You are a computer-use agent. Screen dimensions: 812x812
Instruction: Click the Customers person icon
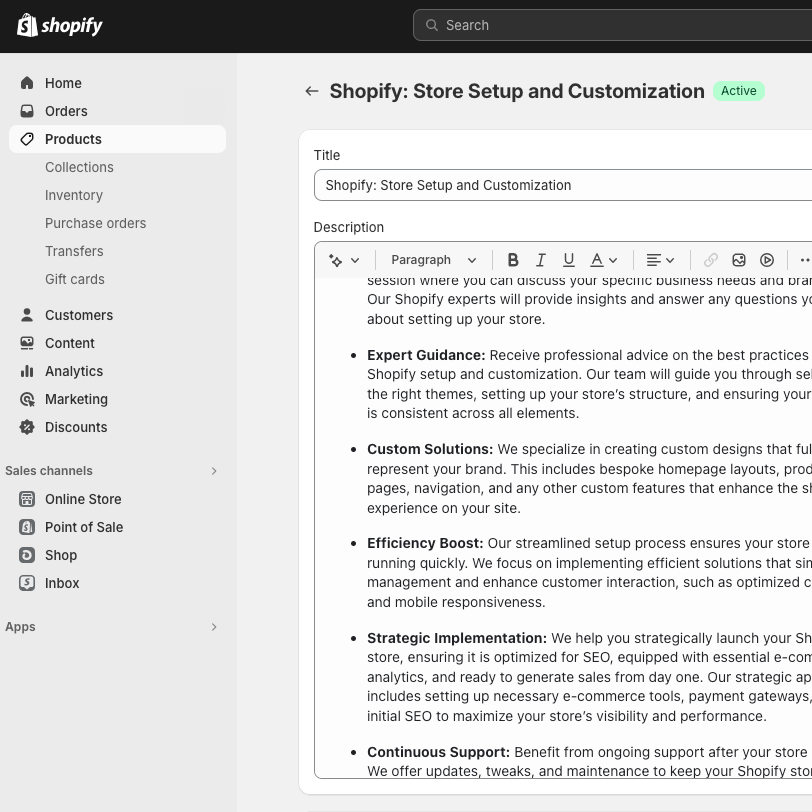click(x=27, y=315)
